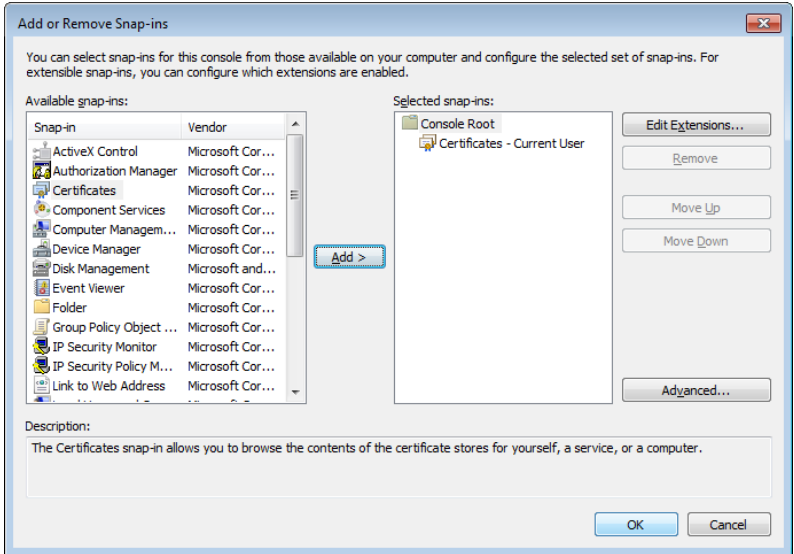Select Component Services snap-in
This screenshot has width=794, height=554.
coord(109,210)
